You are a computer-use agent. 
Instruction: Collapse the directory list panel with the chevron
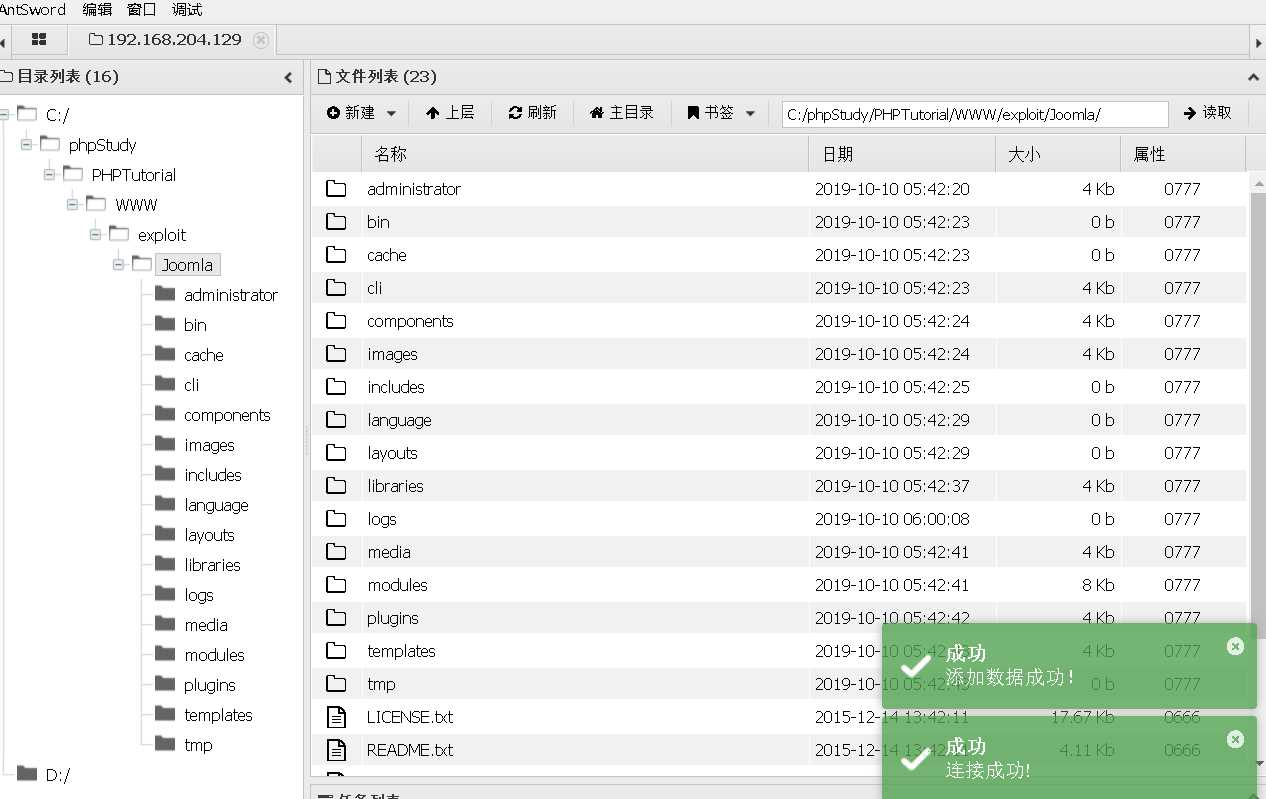(x=288, y=77)
